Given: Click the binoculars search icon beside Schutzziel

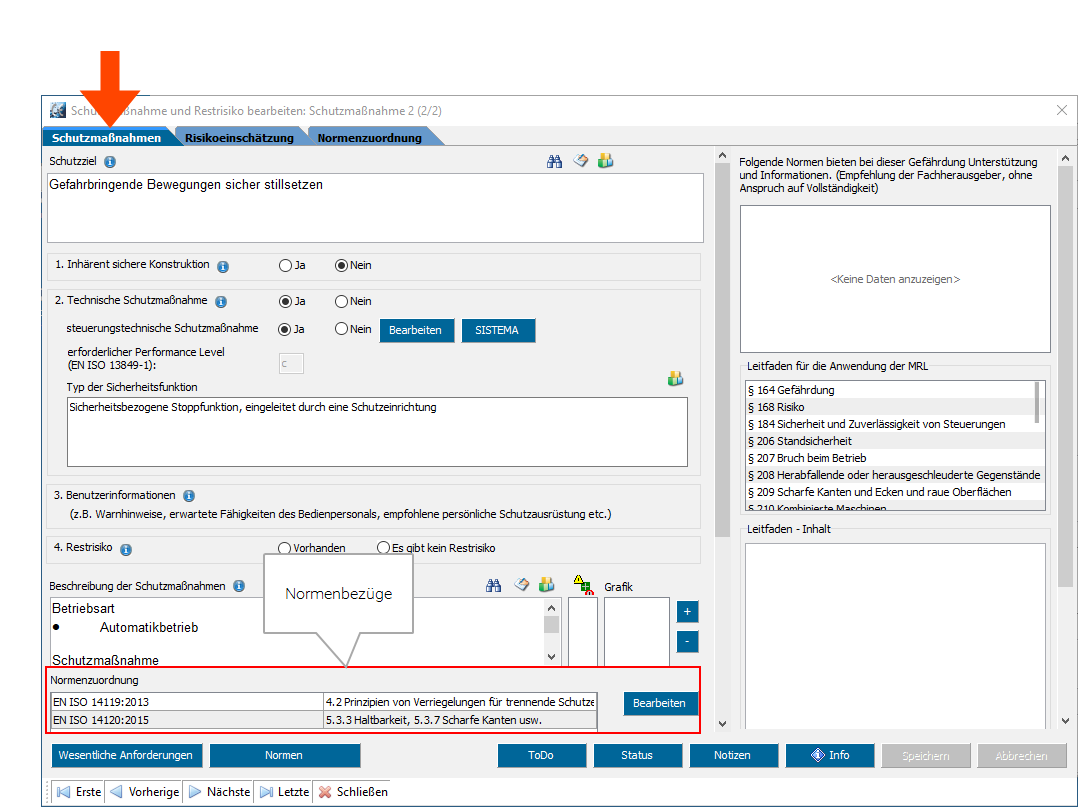Looking at the screenshot, I should coord(554,161).
